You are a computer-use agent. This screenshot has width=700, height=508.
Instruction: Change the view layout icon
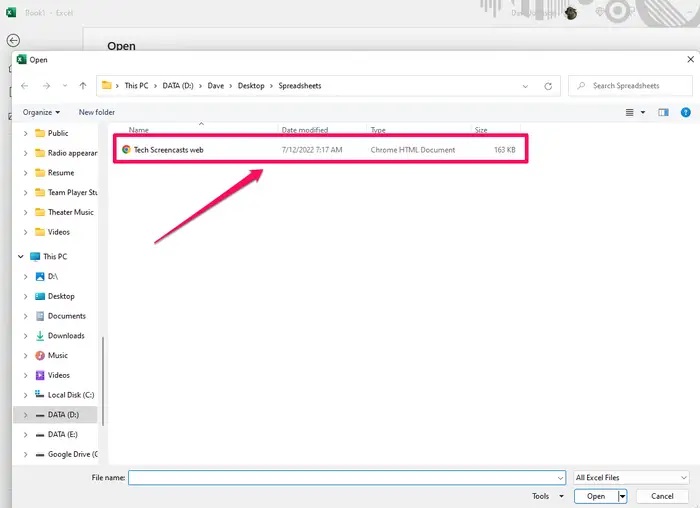(629, 112)
